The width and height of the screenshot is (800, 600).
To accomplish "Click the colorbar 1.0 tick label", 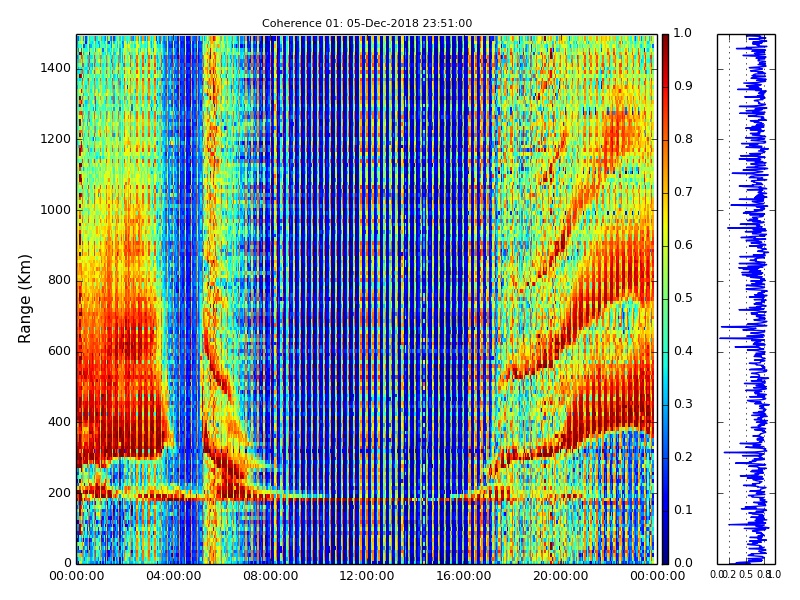I will 683,33.
